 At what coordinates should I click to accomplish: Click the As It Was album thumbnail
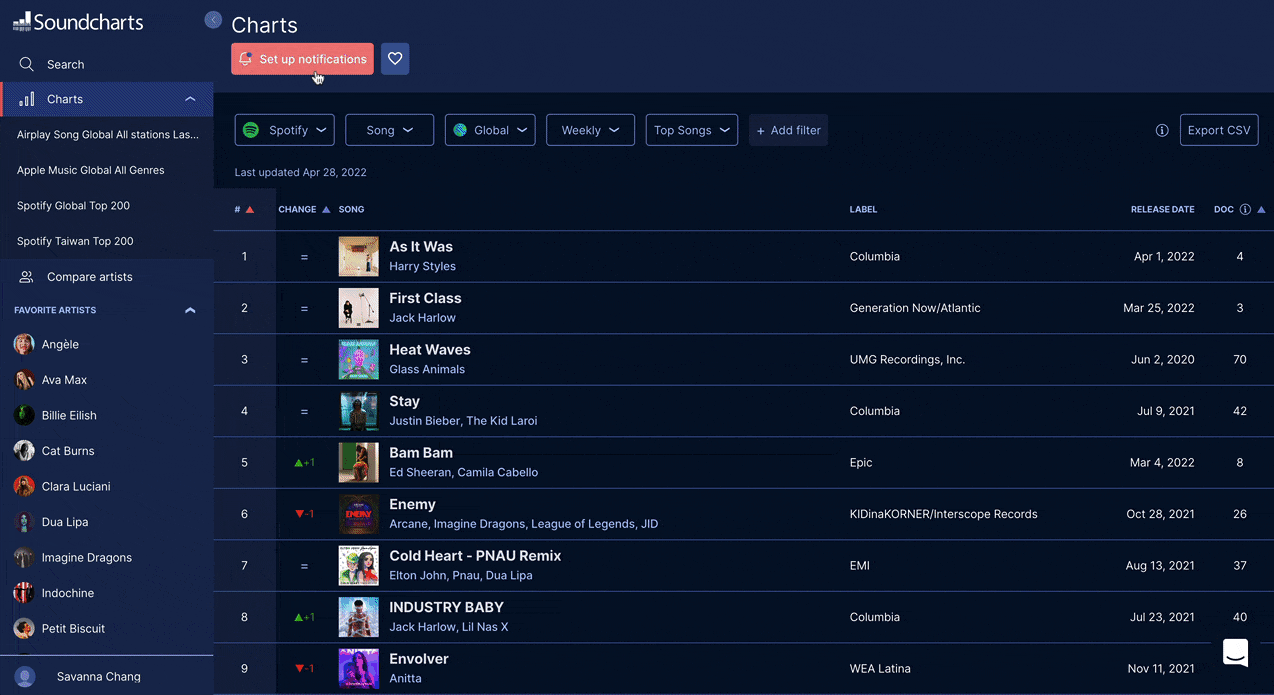[358, 257]
